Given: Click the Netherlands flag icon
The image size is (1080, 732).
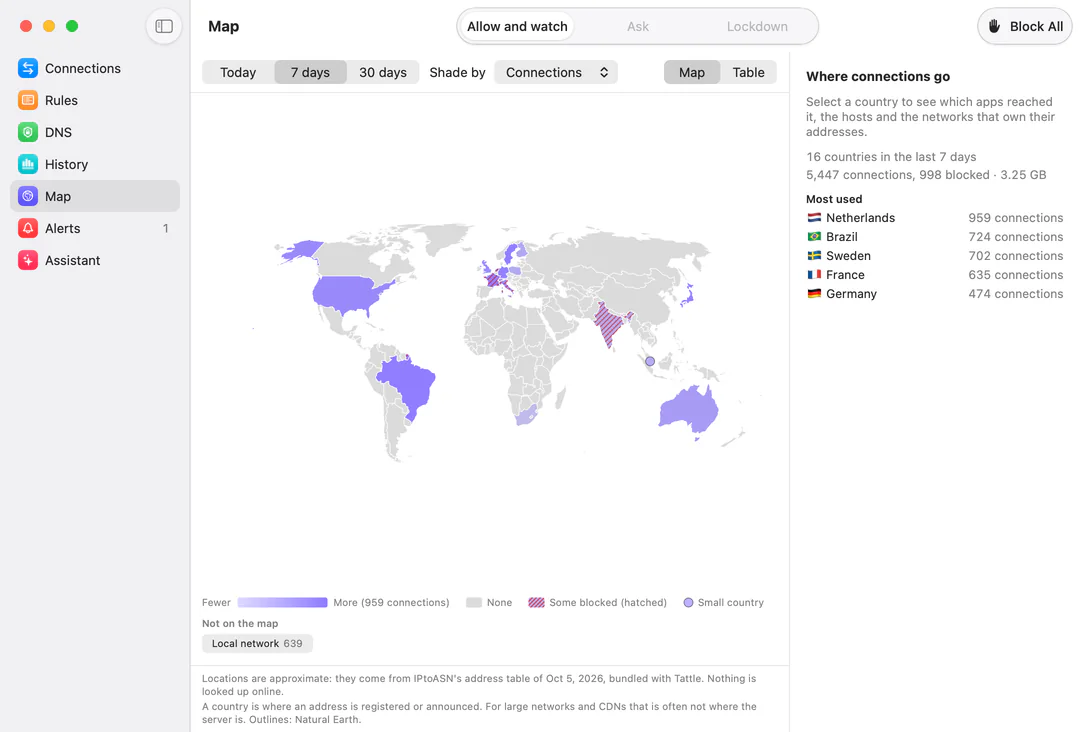Looking at the screenshot, I should (x=814, y=218).
